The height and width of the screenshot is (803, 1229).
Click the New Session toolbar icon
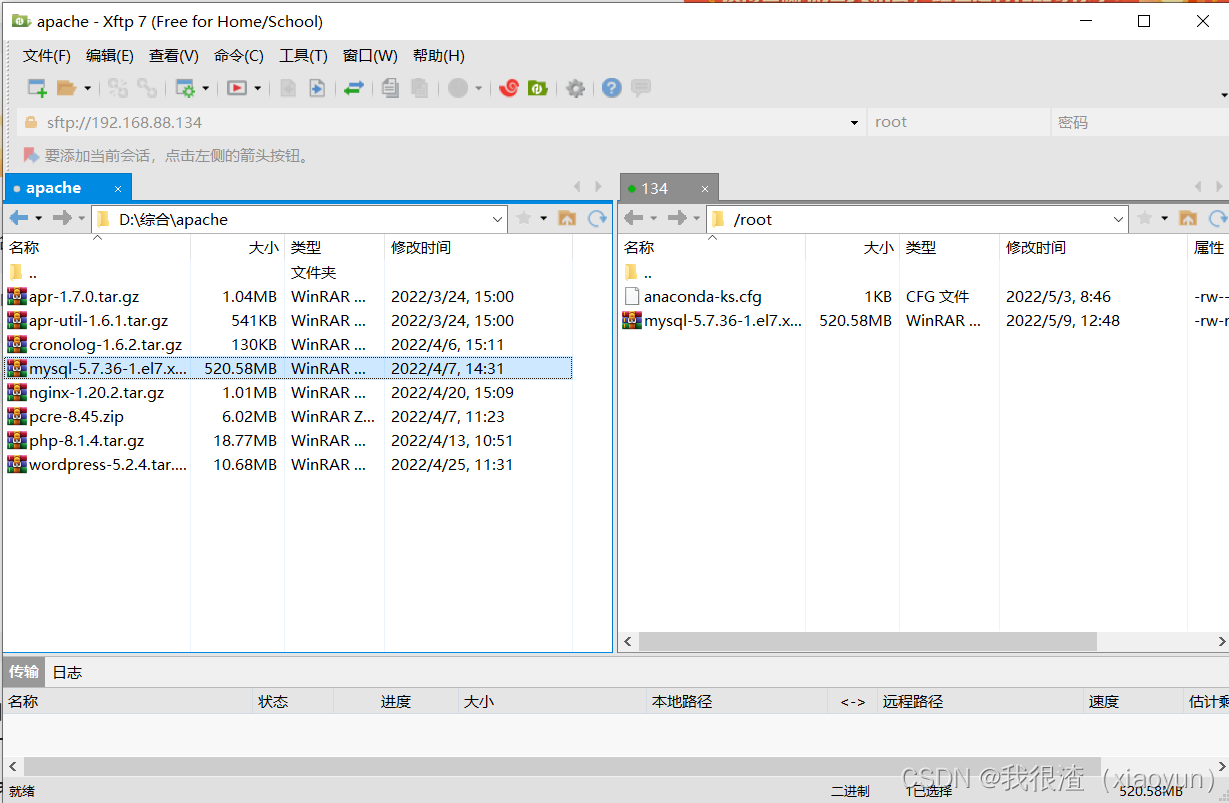(x=37, y=88)
